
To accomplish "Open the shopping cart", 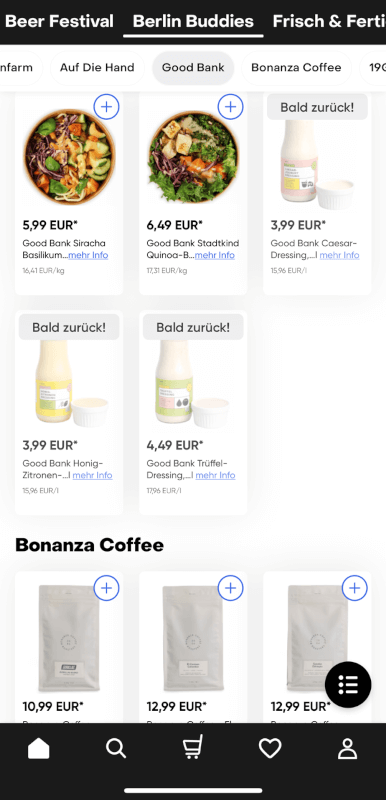I will [193, 747].
